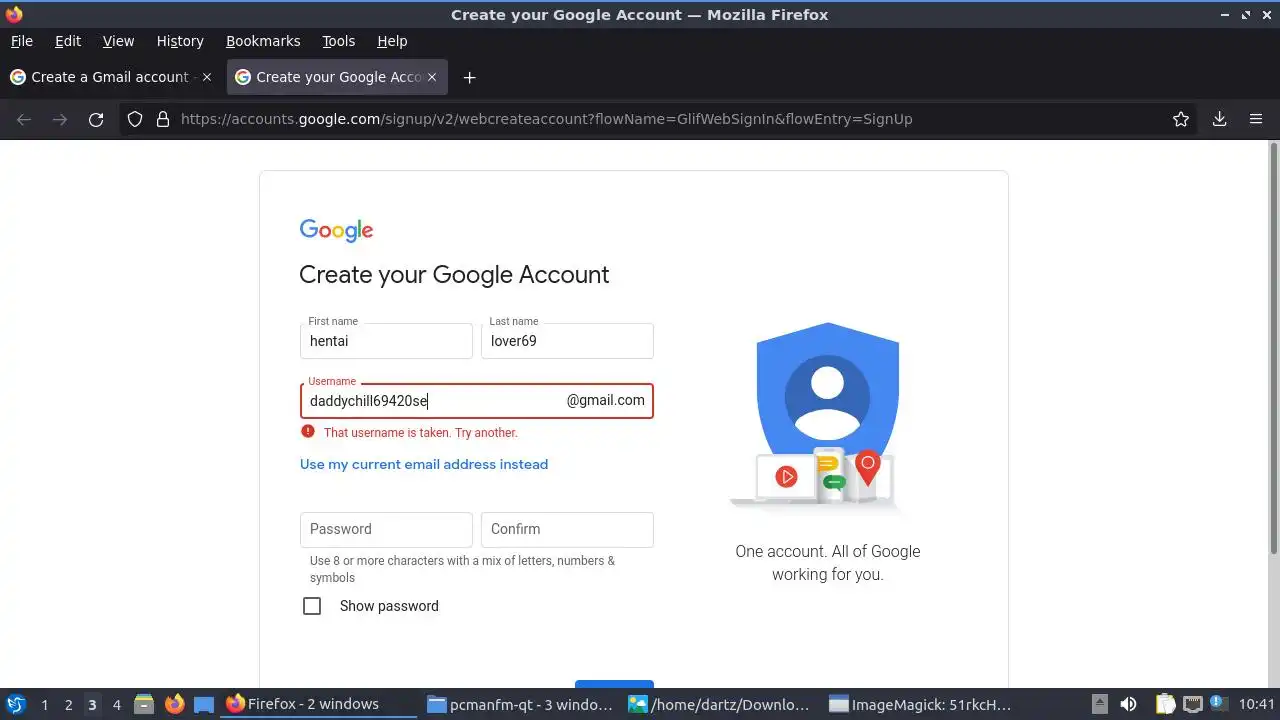Go back one page
This screenshot has width=1280, height=720.
24,119
